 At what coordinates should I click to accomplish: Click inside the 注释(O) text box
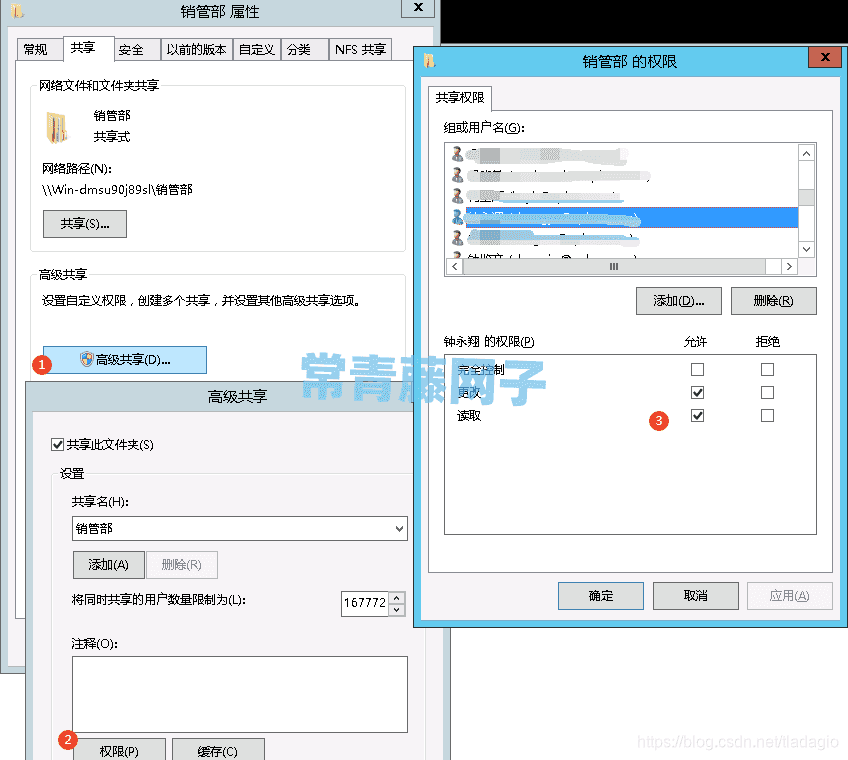coord(240,695)
